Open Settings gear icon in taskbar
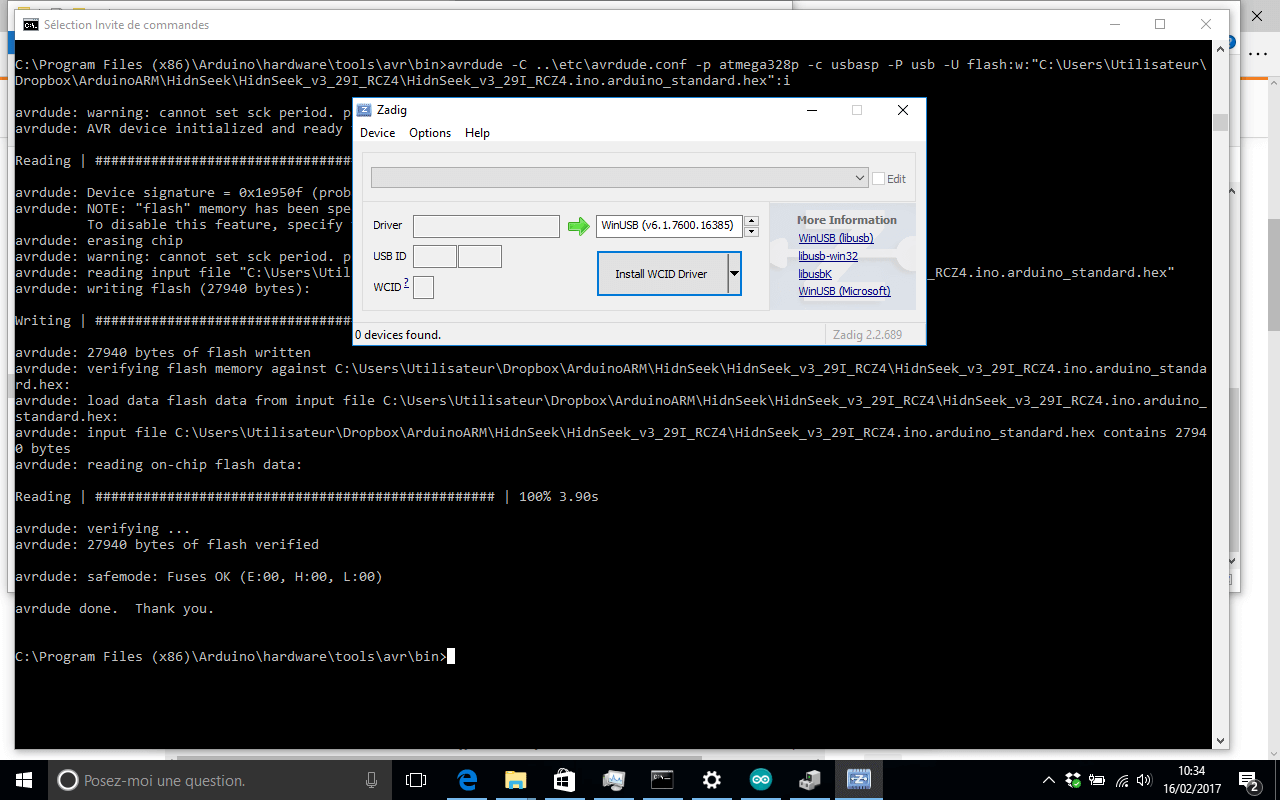Viewport: 1280px width, 800px height. click(x=712, y=780)
